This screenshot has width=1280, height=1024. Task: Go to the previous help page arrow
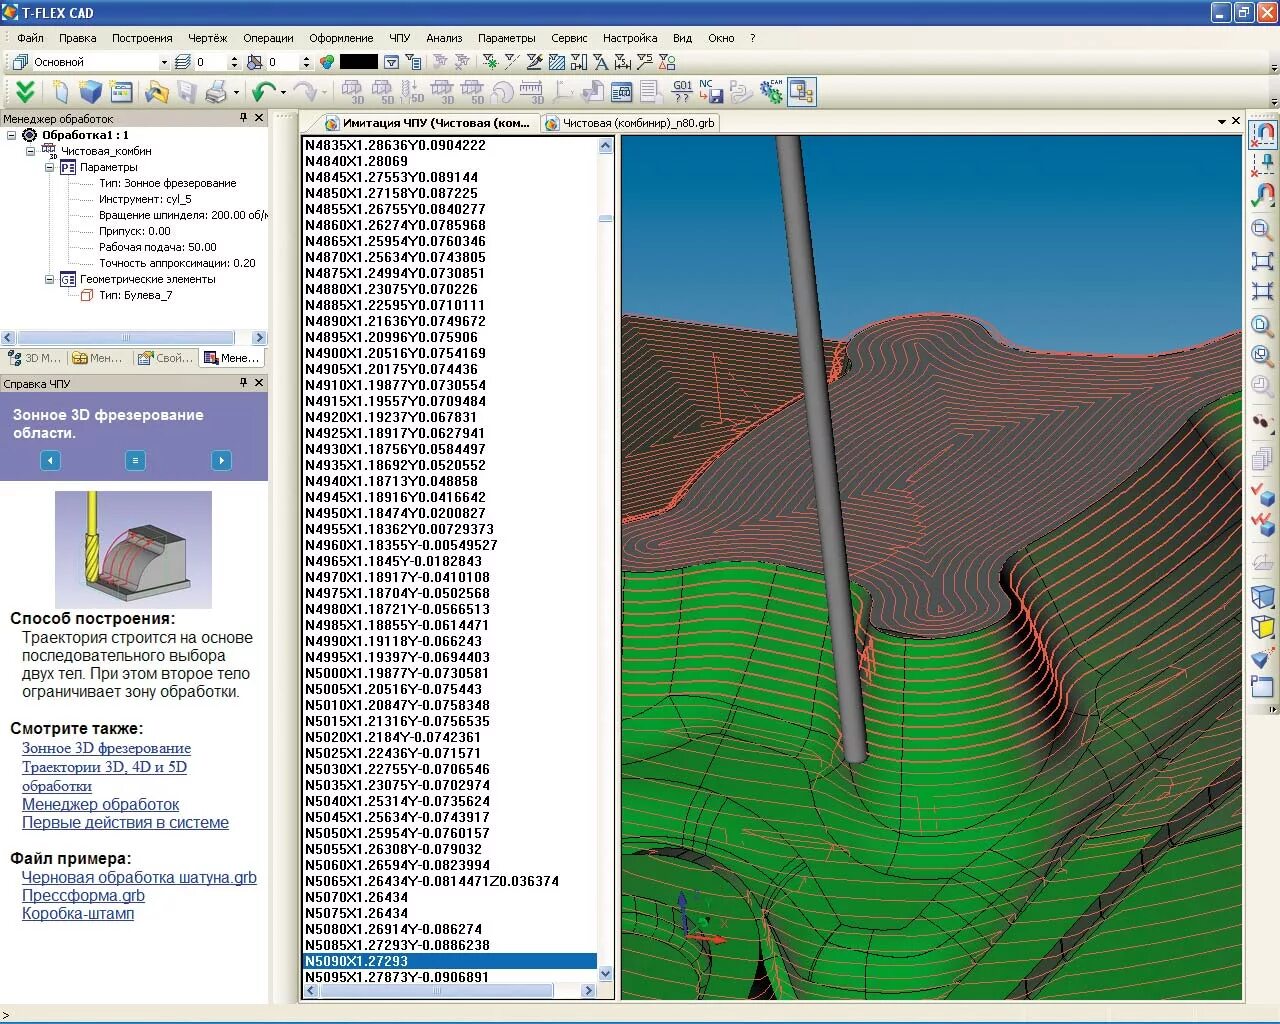[x=50, y=460]
